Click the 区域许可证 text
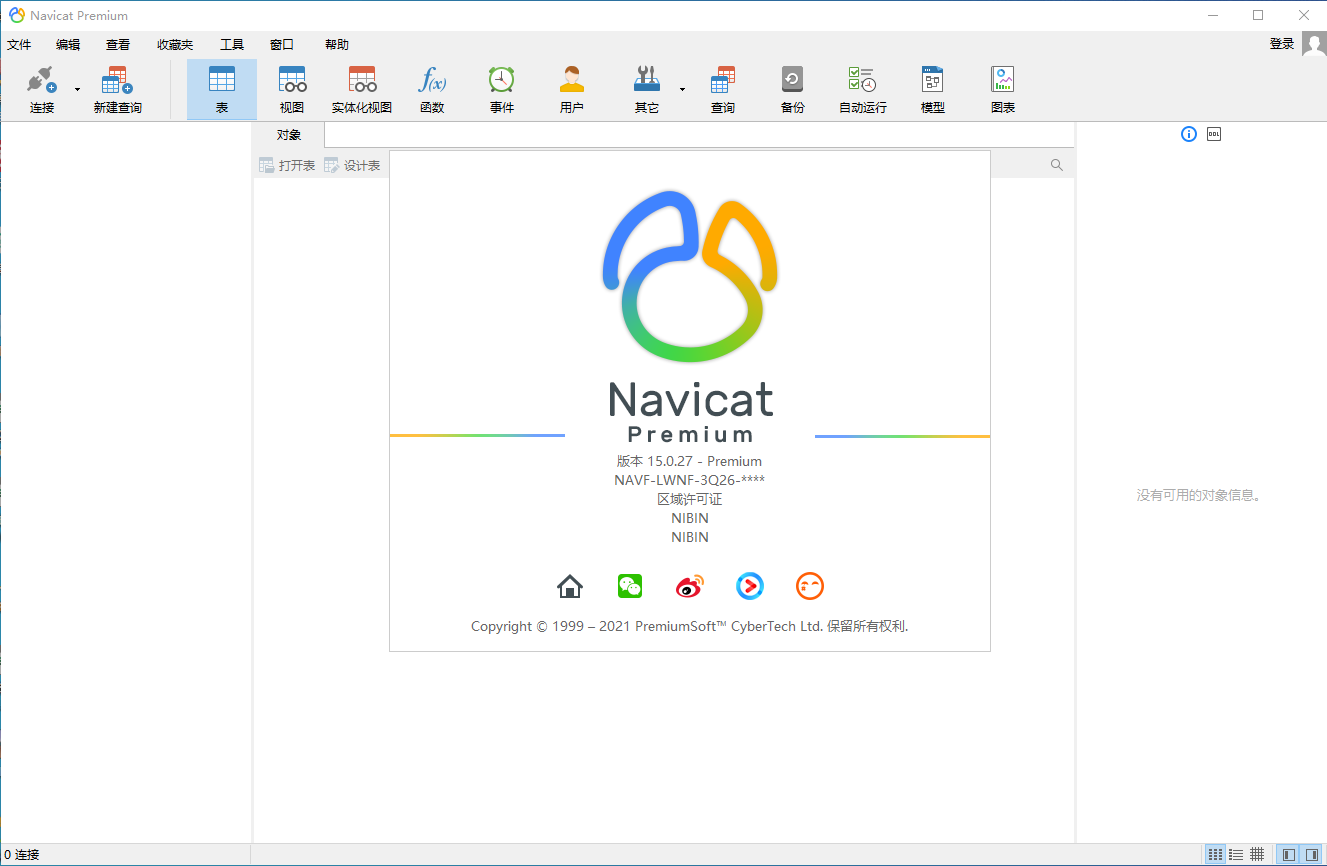 [690, 499]
